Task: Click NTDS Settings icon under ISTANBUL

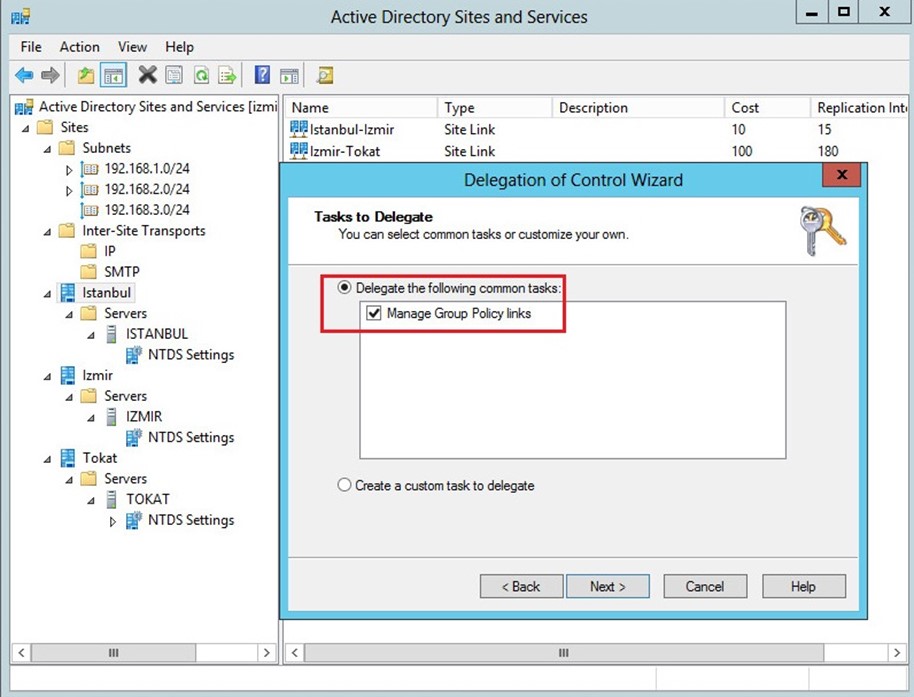Action: [134, 354]
